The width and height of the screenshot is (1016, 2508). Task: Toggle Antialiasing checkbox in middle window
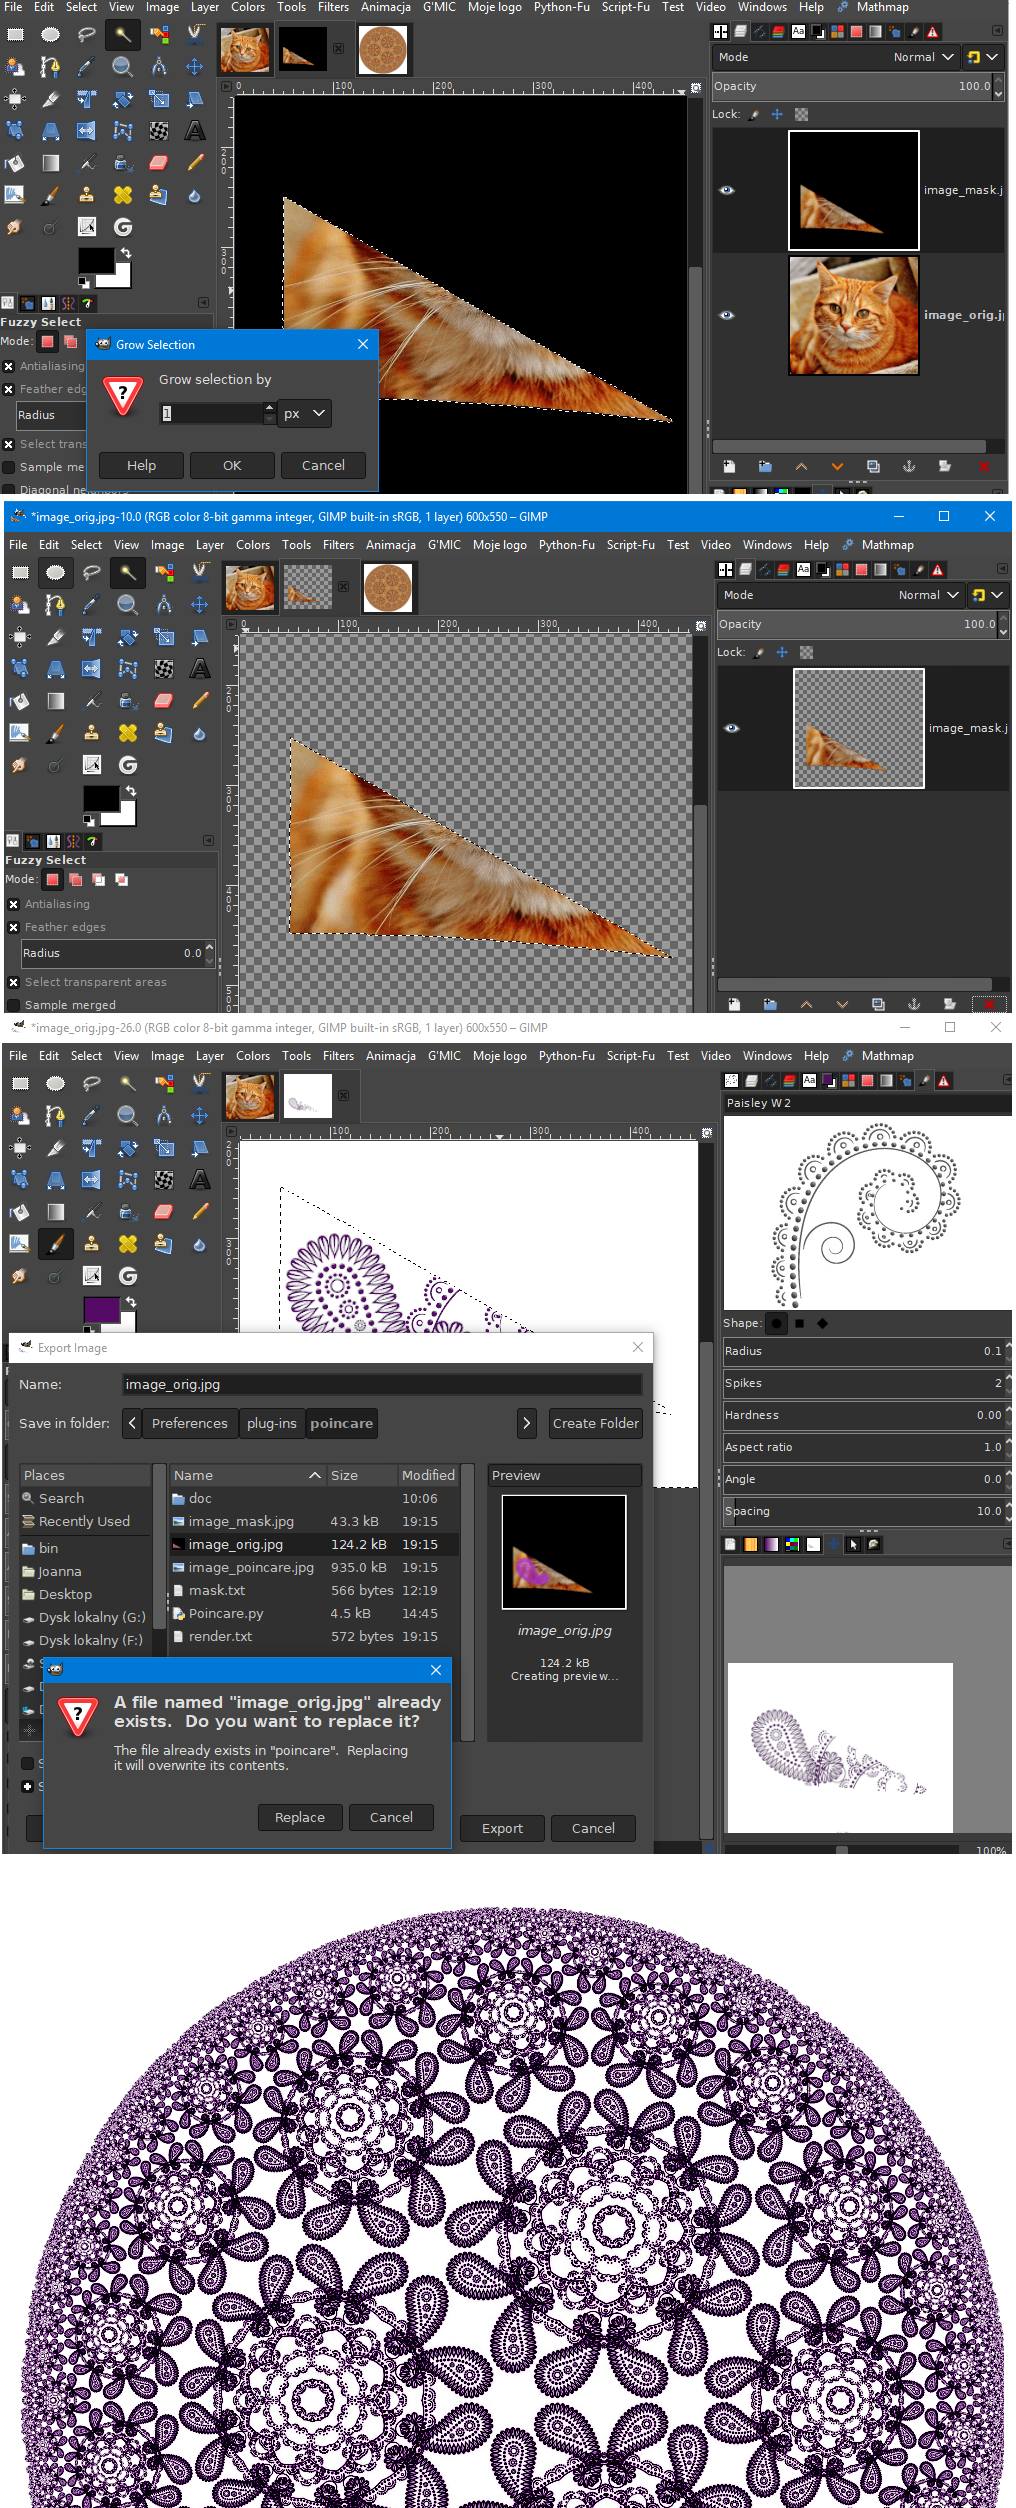(14, 904)
